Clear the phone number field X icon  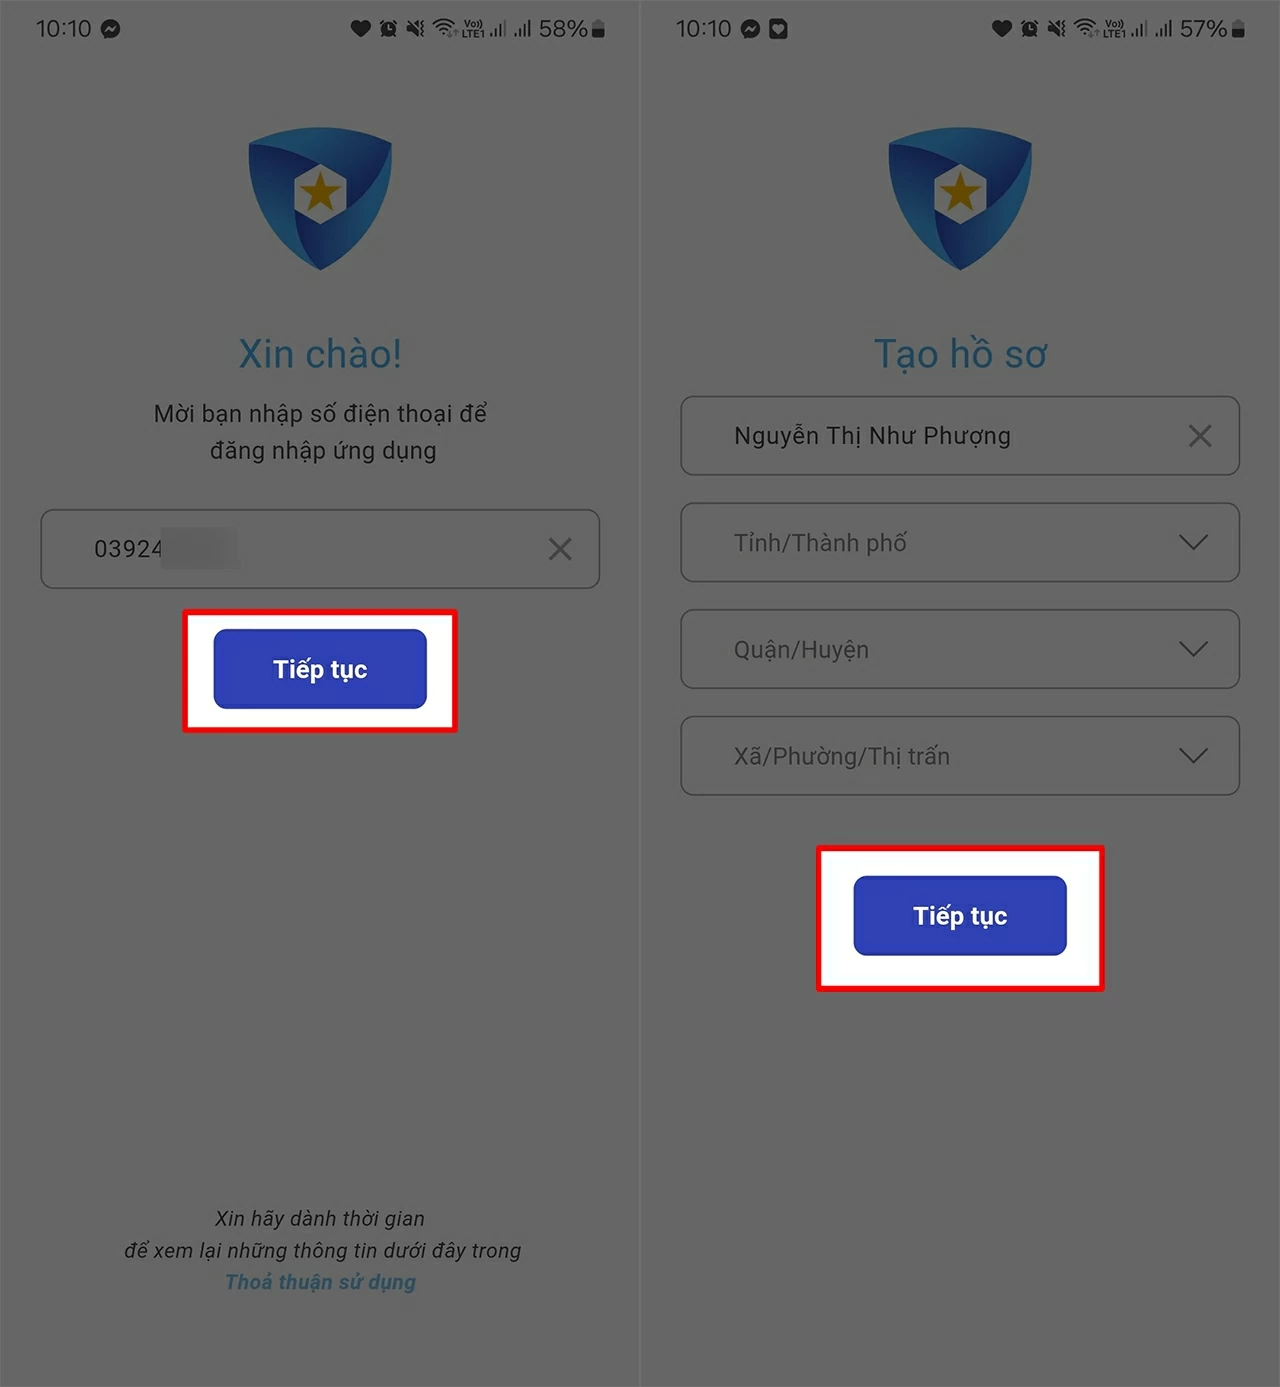pyautogui.click(x=560, y=549)
